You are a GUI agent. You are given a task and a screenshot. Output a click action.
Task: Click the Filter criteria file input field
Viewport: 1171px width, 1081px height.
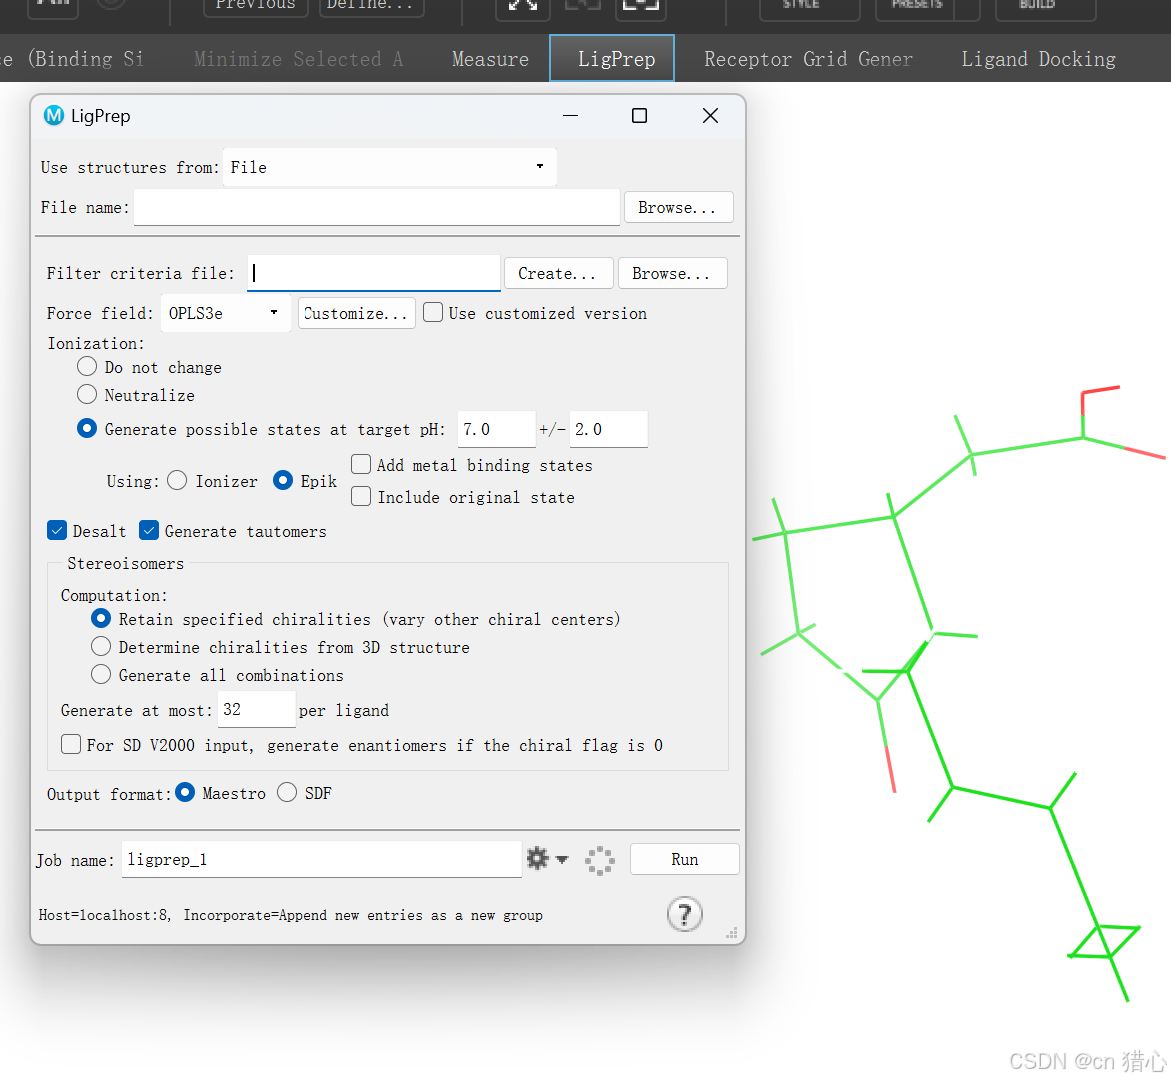(373, 273)
